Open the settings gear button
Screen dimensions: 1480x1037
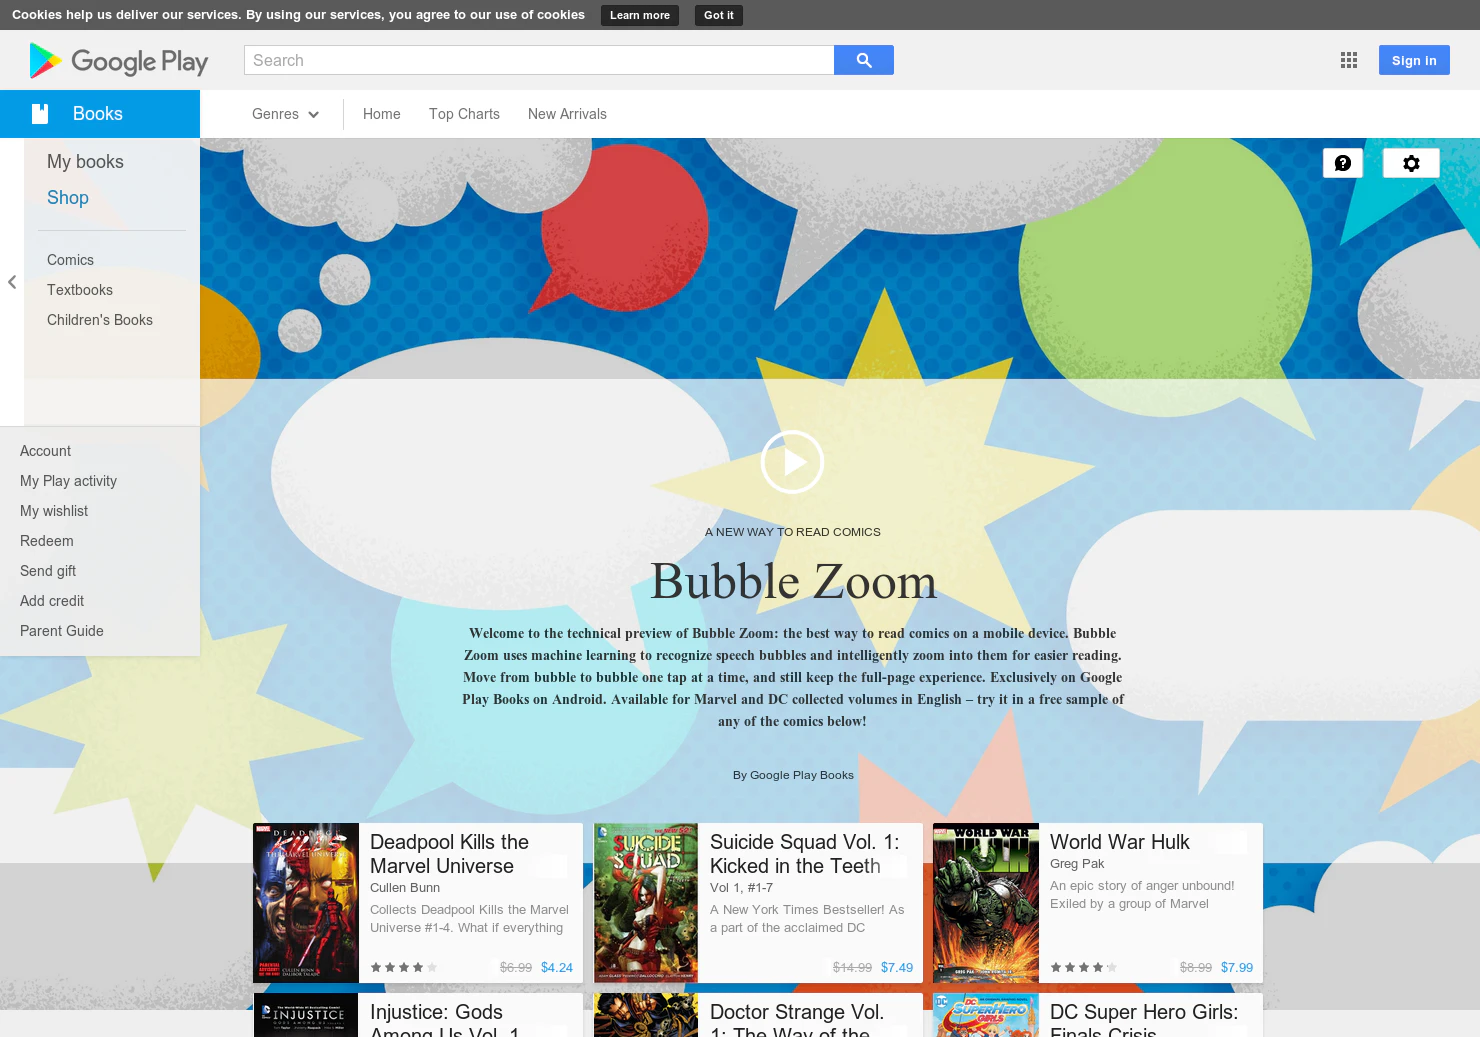[1411, 163]
